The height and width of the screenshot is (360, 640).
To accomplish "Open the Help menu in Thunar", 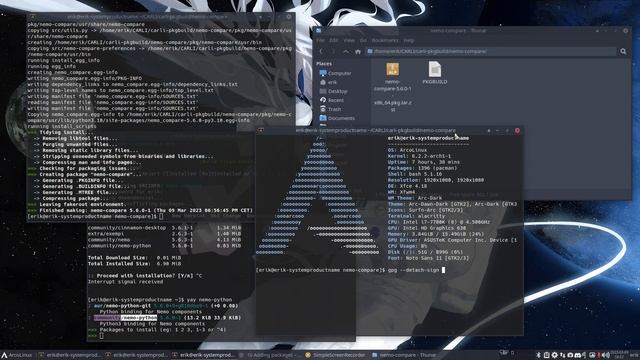I will point(409,40).
